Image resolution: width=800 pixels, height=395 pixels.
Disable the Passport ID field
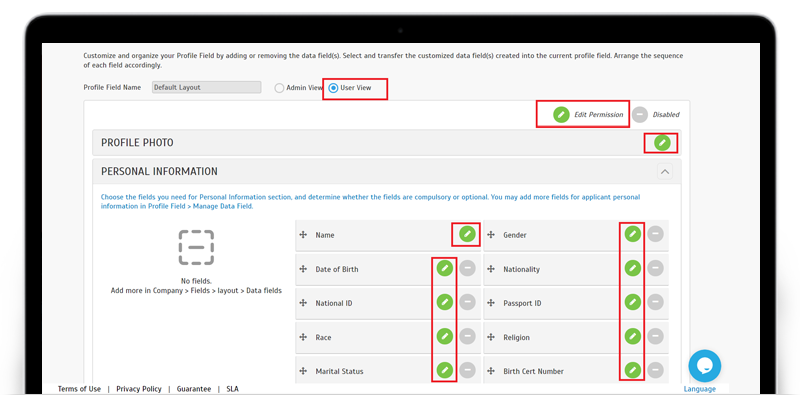[655, 303]
